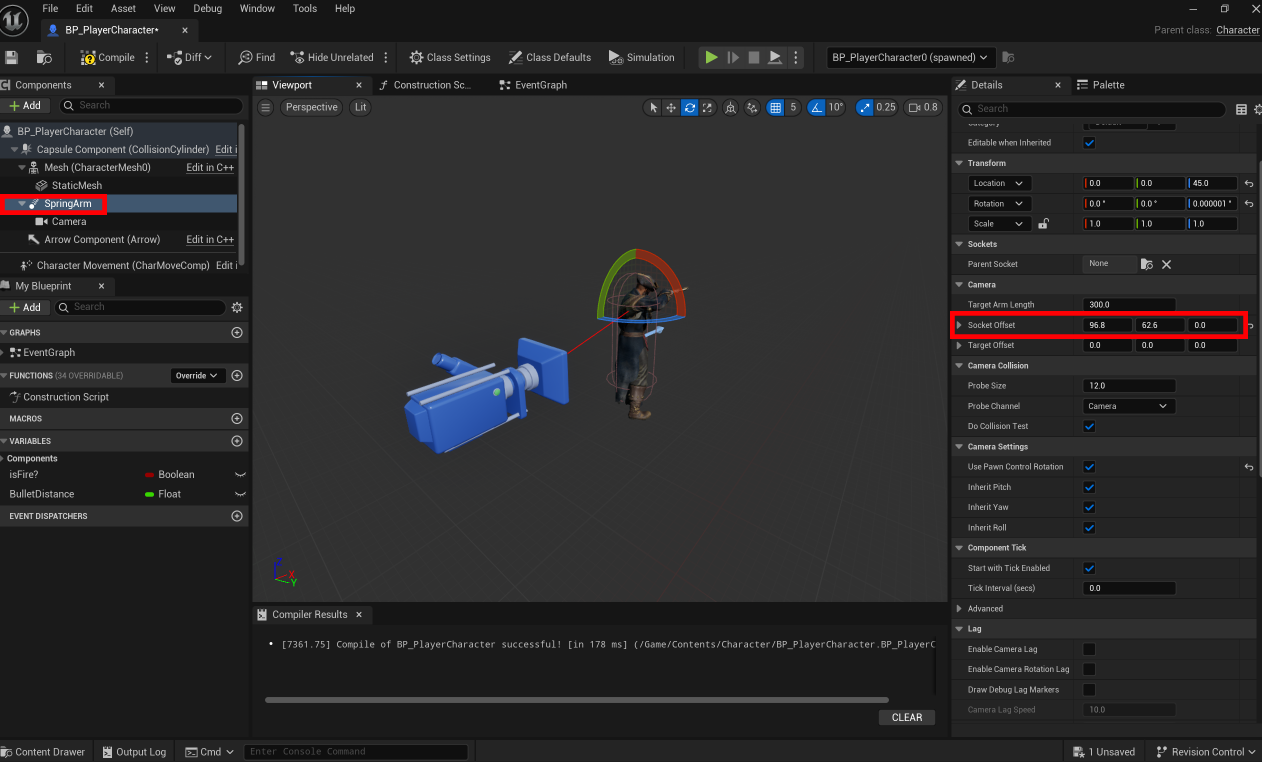Collapse the SpringArm component tree node
This screenshot has height=762, width=1262.
[22, 204]
